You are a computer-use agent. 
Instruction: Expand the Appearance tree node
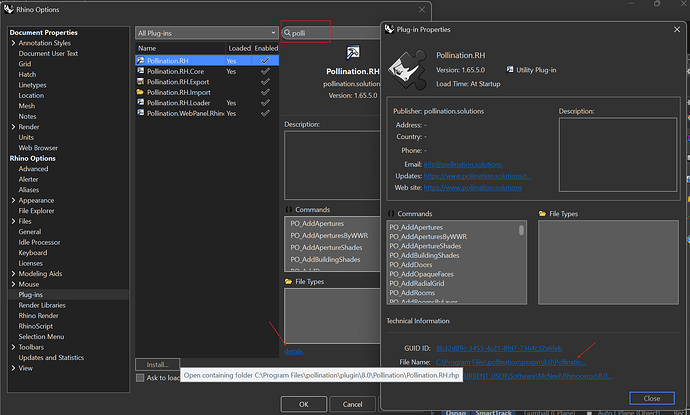pyautogui.click(x=13, y=200)
